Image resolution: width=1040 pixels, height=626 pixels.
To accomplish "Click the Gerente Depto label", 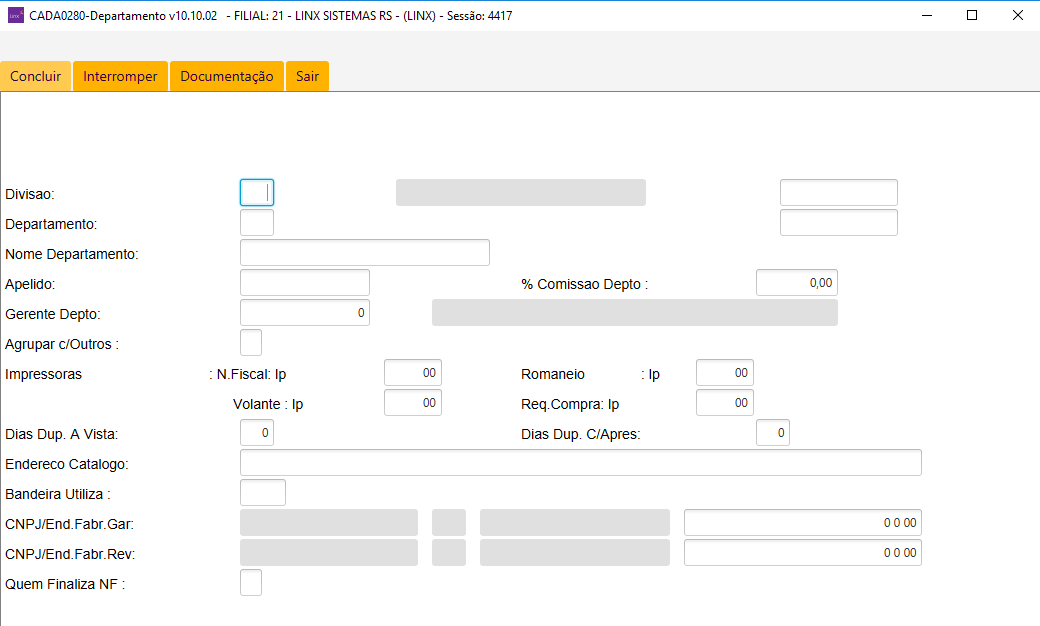I will (52, 314).
